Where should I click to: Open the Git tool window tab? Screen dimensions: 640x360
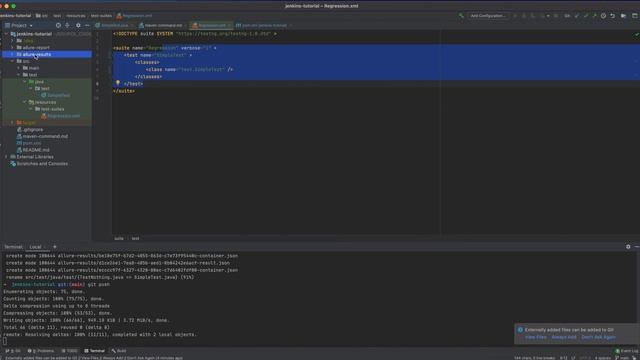(x=13, y=351)
